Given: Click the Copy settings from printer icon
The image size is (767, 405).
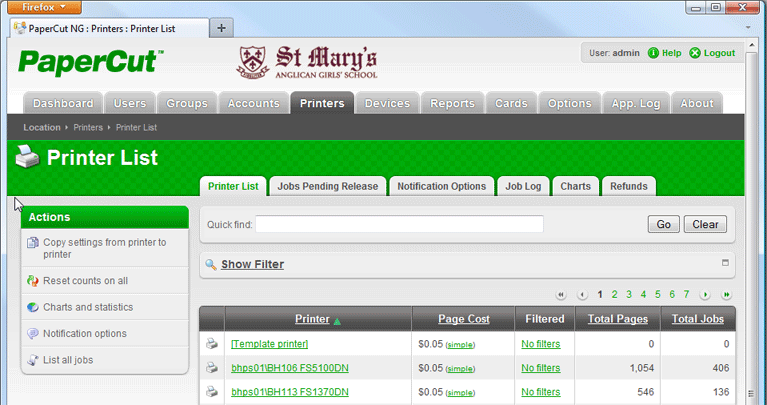Looking at the screenshot, I should pos(33,243).
